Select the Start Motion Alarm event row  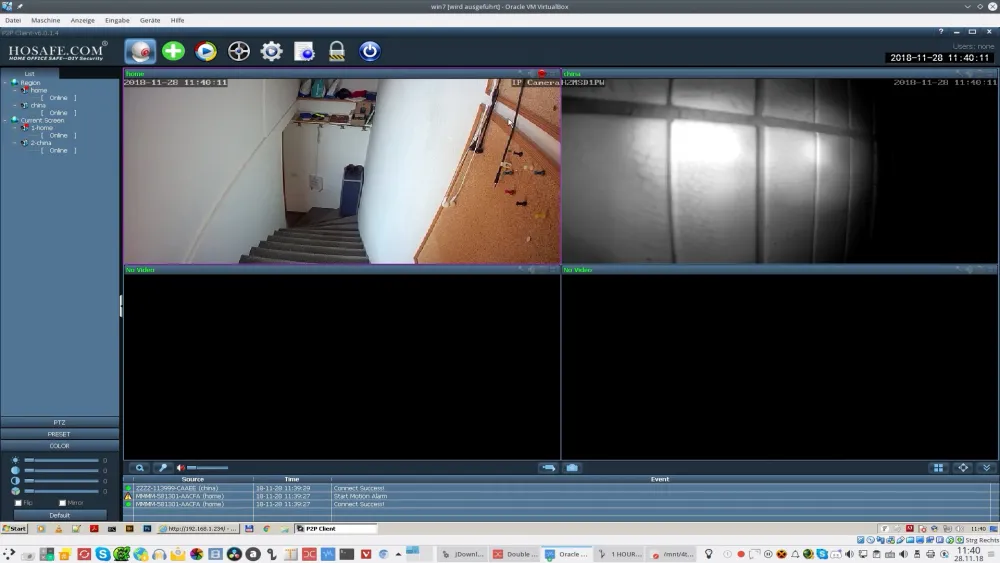click(x=557, y=496)
